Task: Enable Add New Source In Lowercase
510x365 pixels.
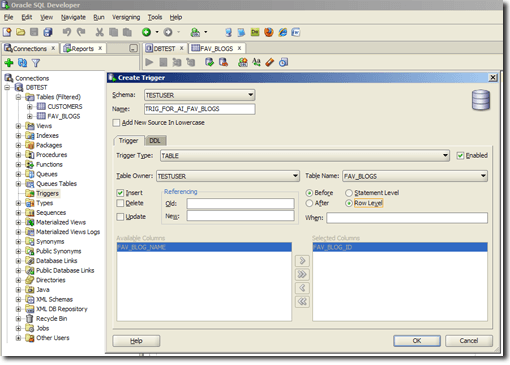Action: tap(116, 123)
